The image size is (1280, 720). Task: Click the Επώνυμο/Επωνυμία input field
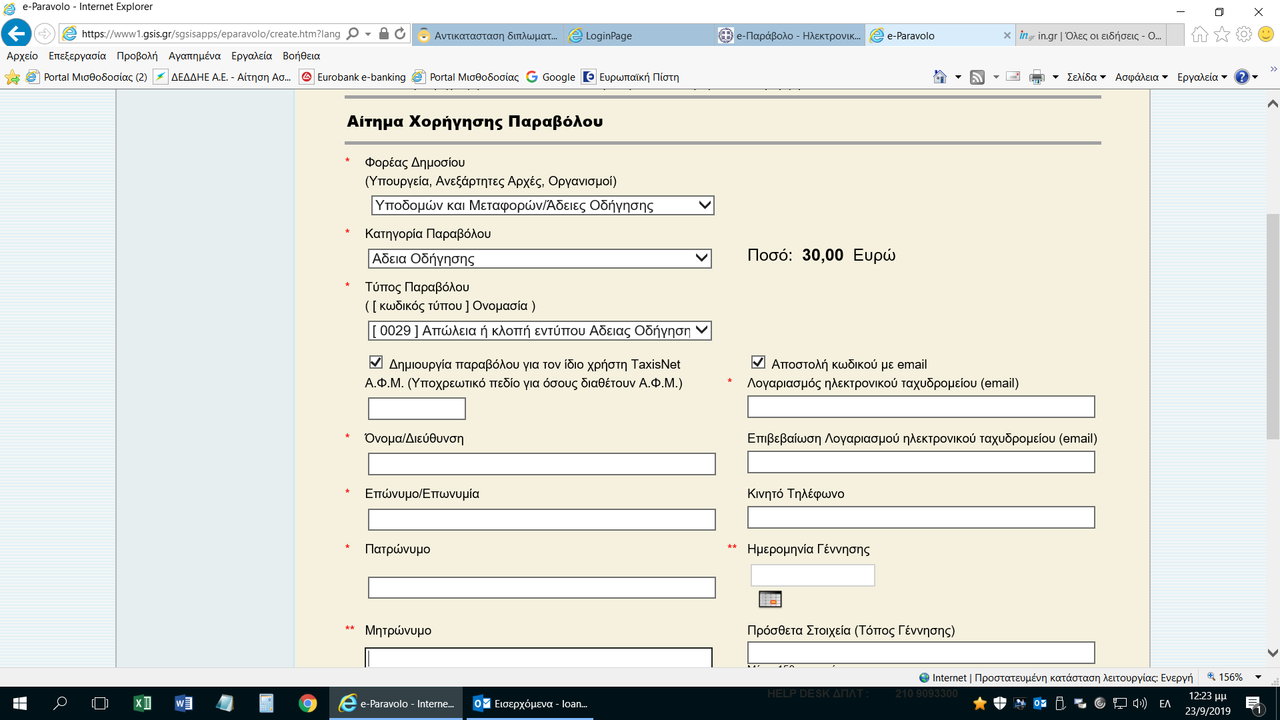(542, 519)
